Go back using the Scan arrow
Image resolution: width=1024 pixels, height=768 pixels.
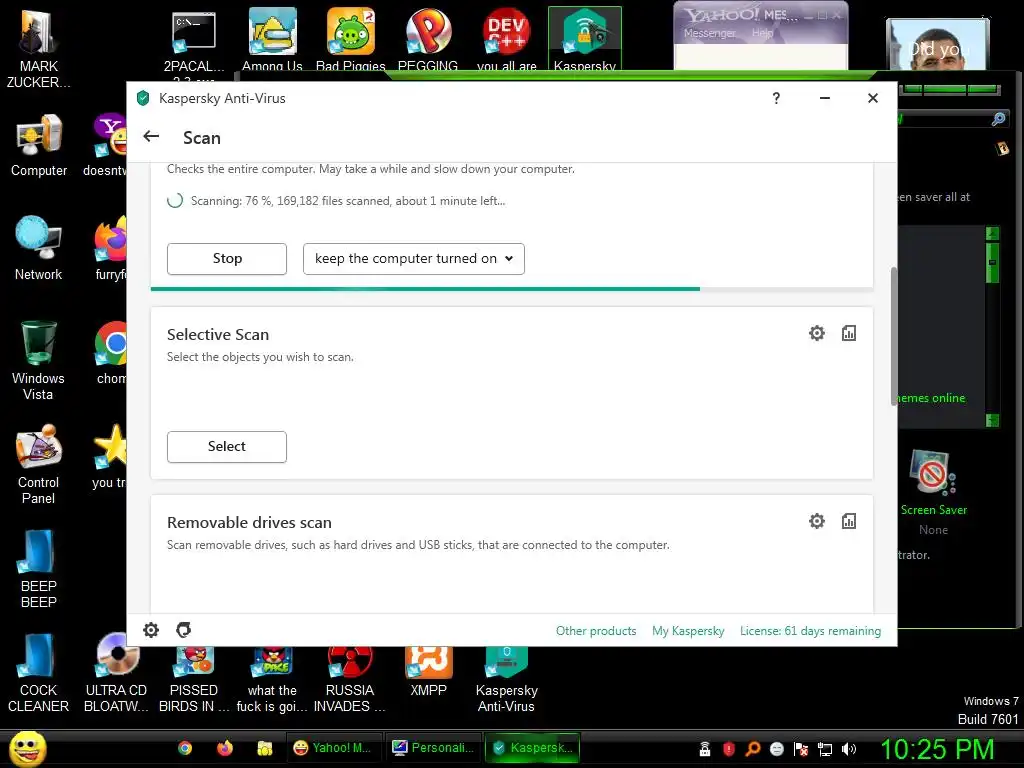(x=151, y=136)
